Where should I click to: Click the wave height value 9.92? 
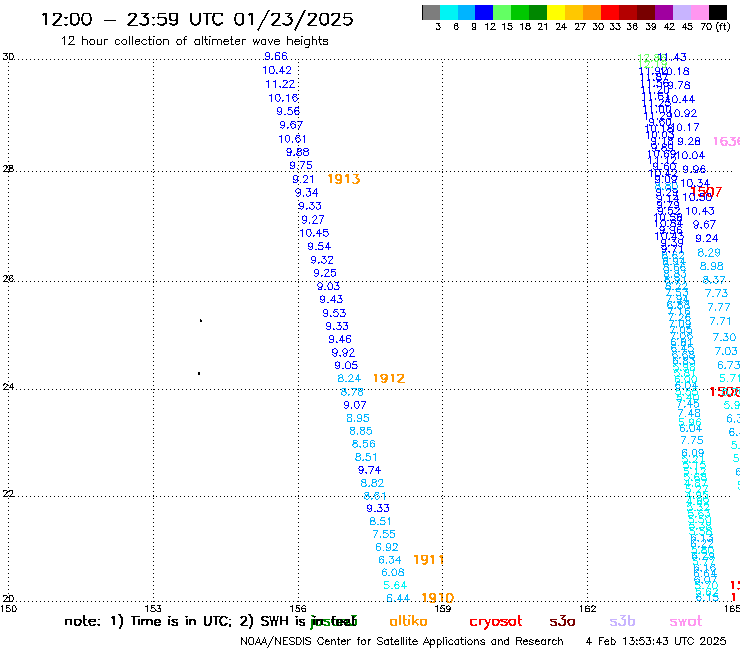point(343,353)
